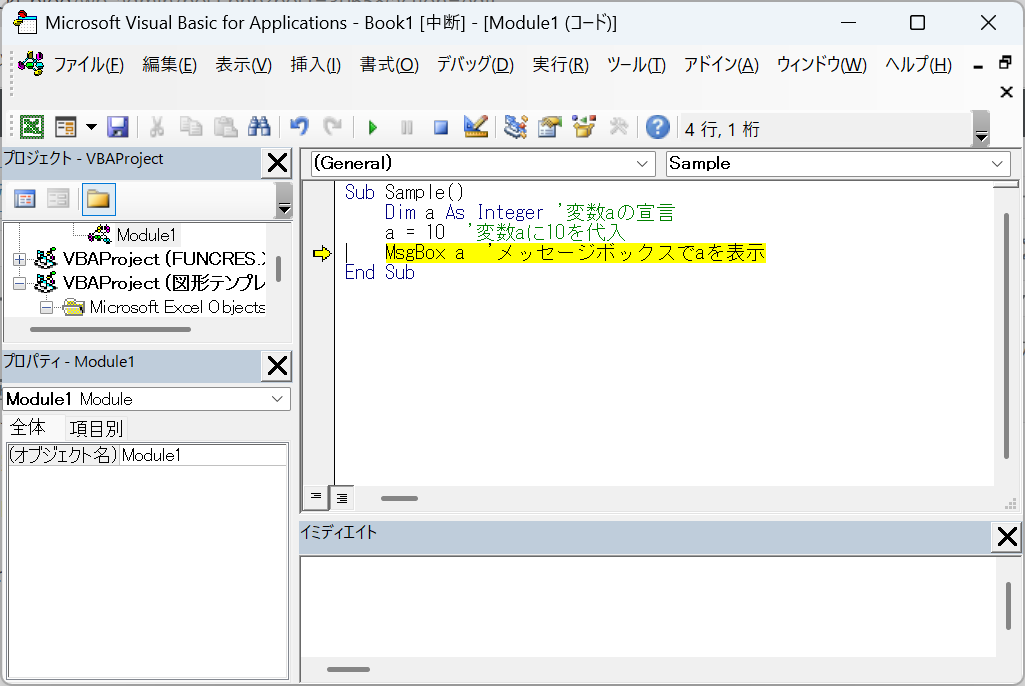Close the Properties - Module1 panel

(277, 366)
